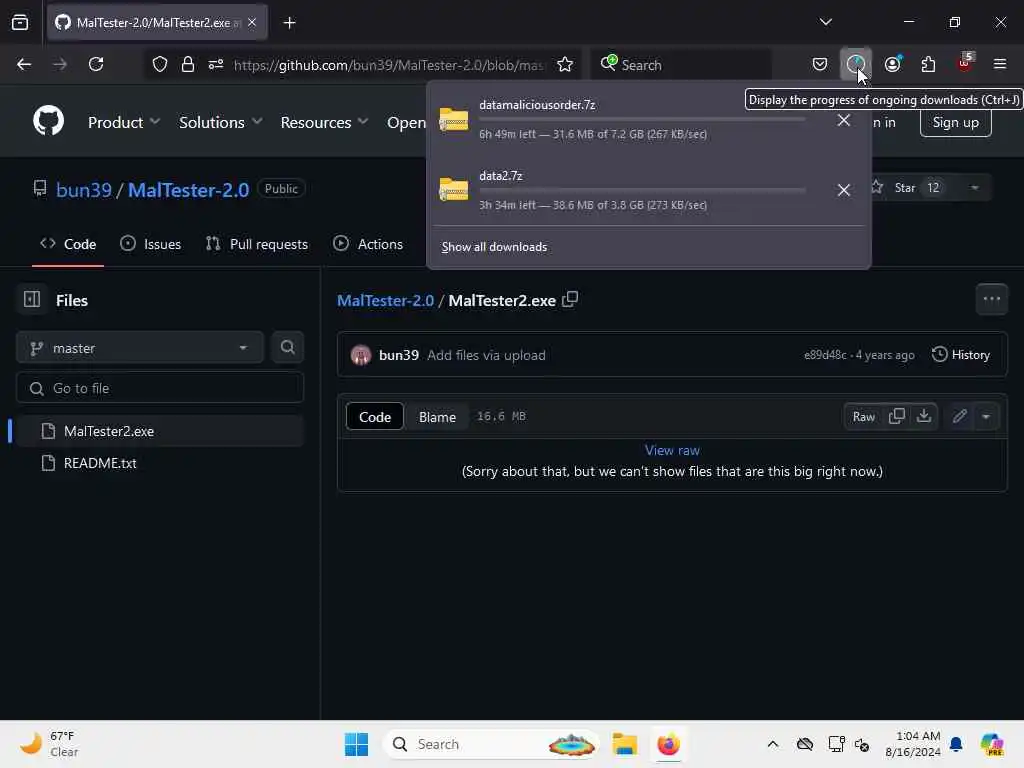The height and width of the screenshot is (768, 1024).
Task: Expand the Product menu
Action: coord(123,122)
